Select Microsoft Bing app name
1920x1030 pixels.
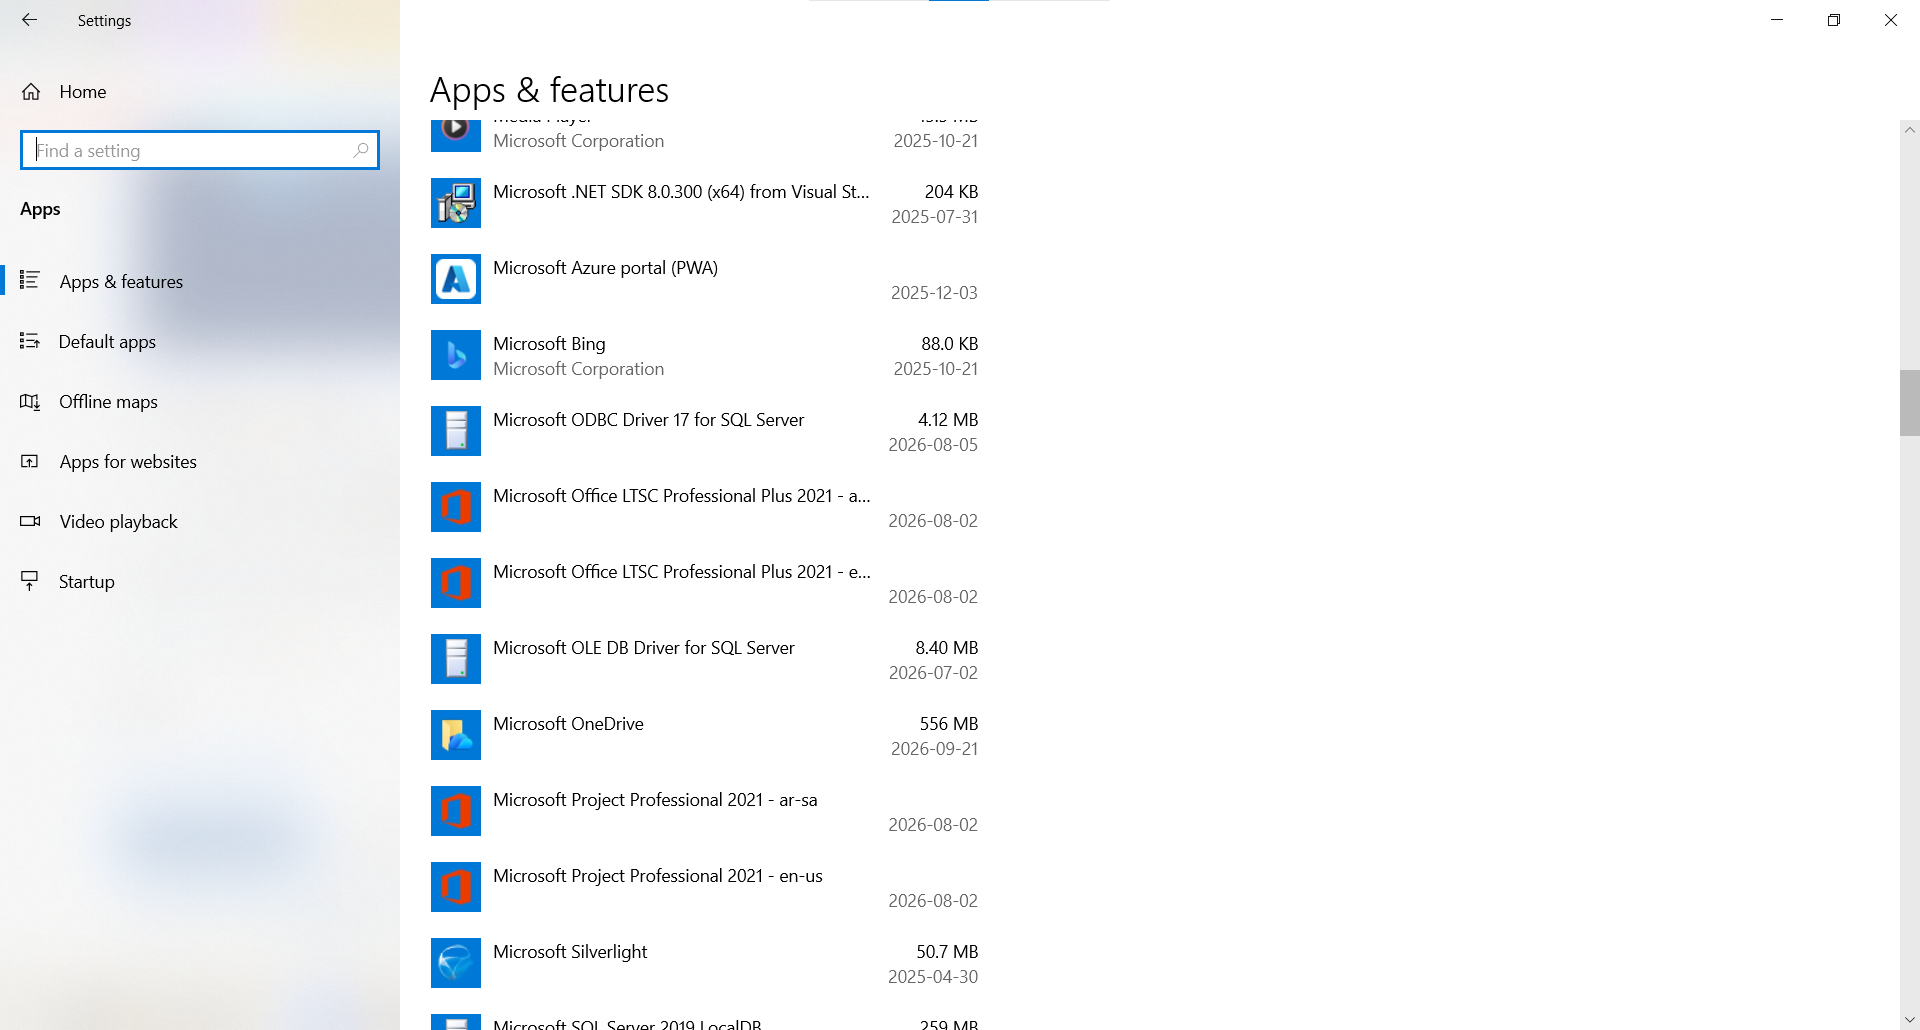pos(549,344)
